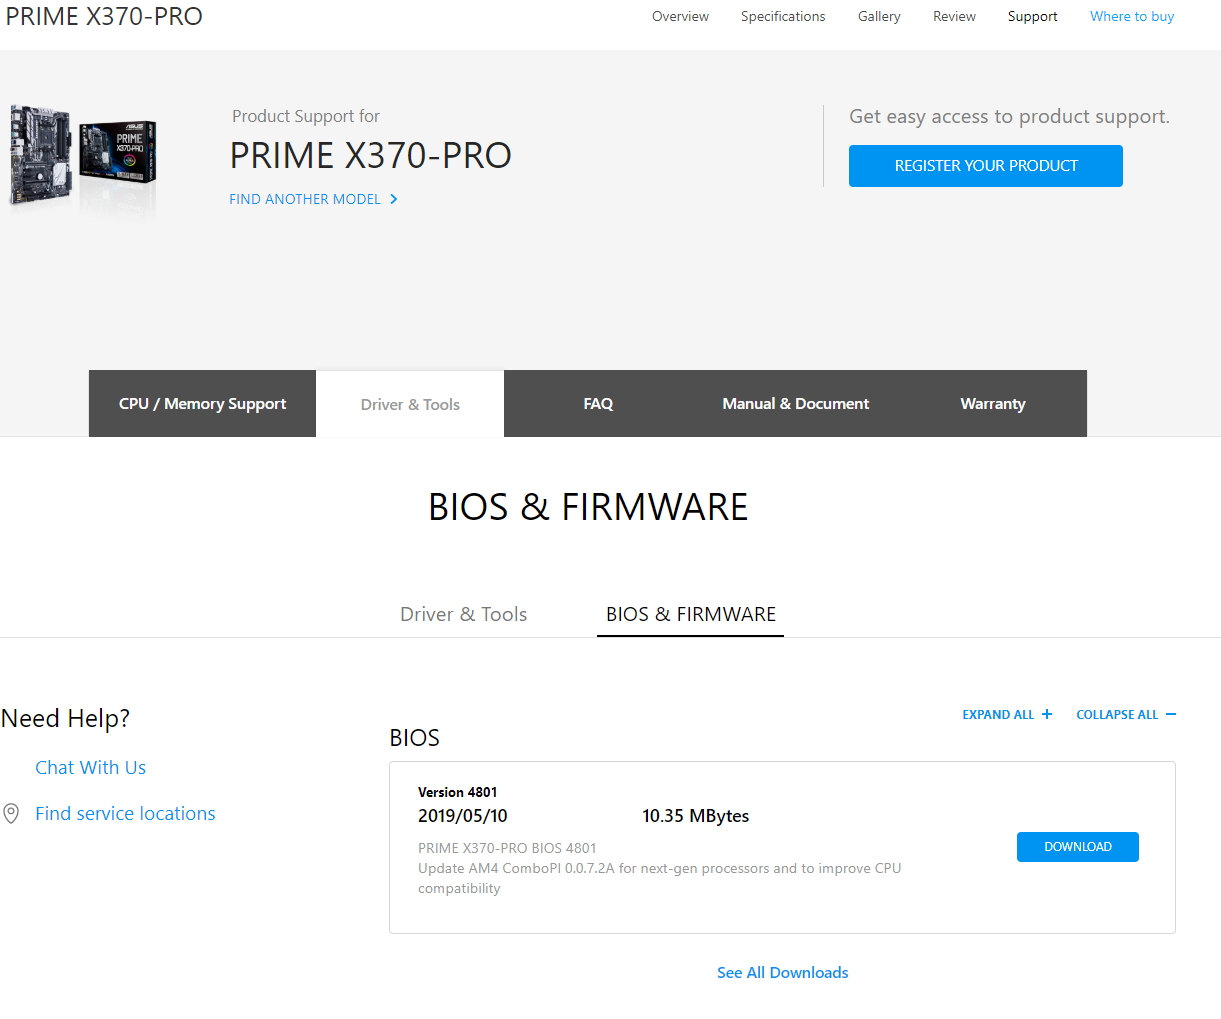Click See All Downloads link
The width and height of the screenshot is (1221, 1019).
point(782,972)
